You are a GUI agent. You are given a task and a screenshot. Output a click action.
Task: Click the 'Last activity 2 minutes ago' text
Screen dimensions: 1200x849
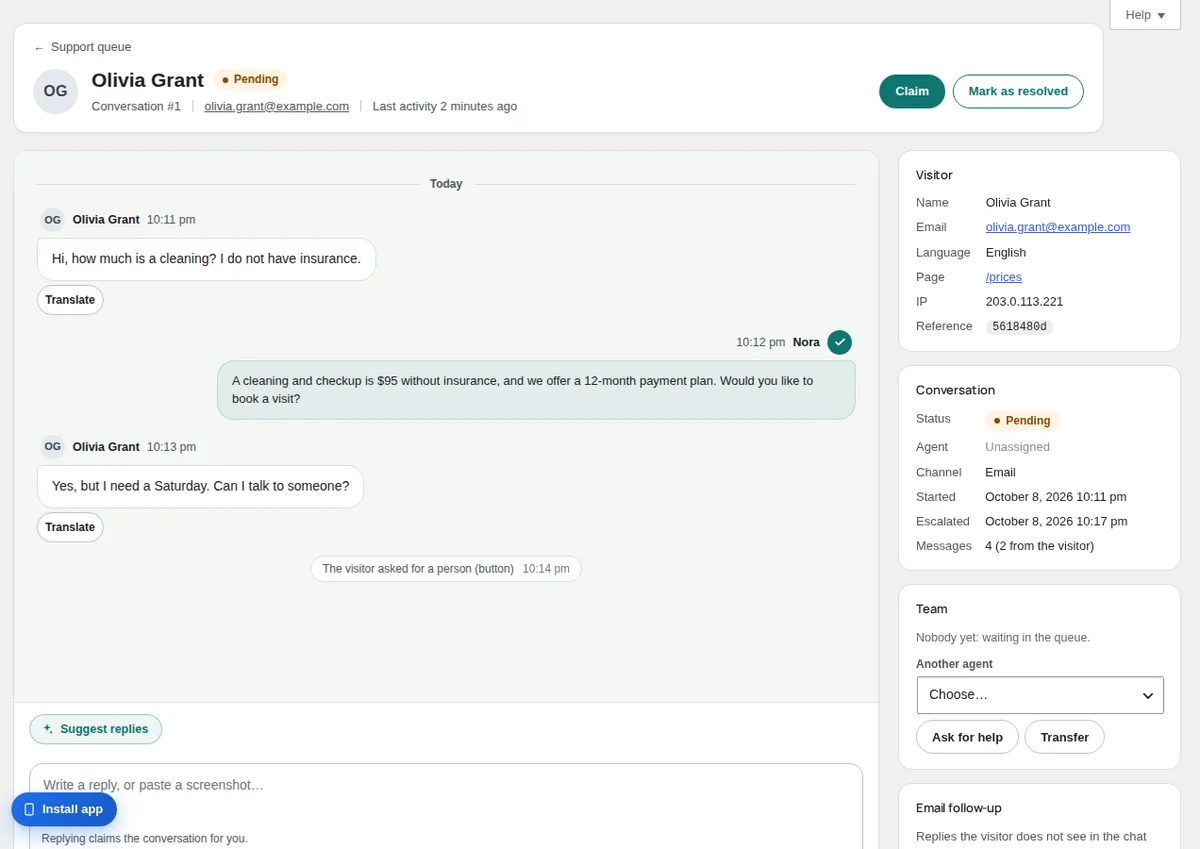tap(445, 106)
